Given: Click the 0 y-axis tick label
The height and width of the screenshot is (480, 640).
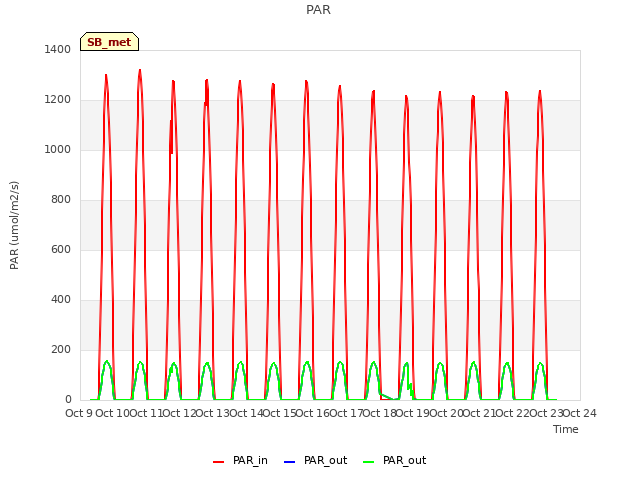Looking at the screenshot, I should click(68, 400).
